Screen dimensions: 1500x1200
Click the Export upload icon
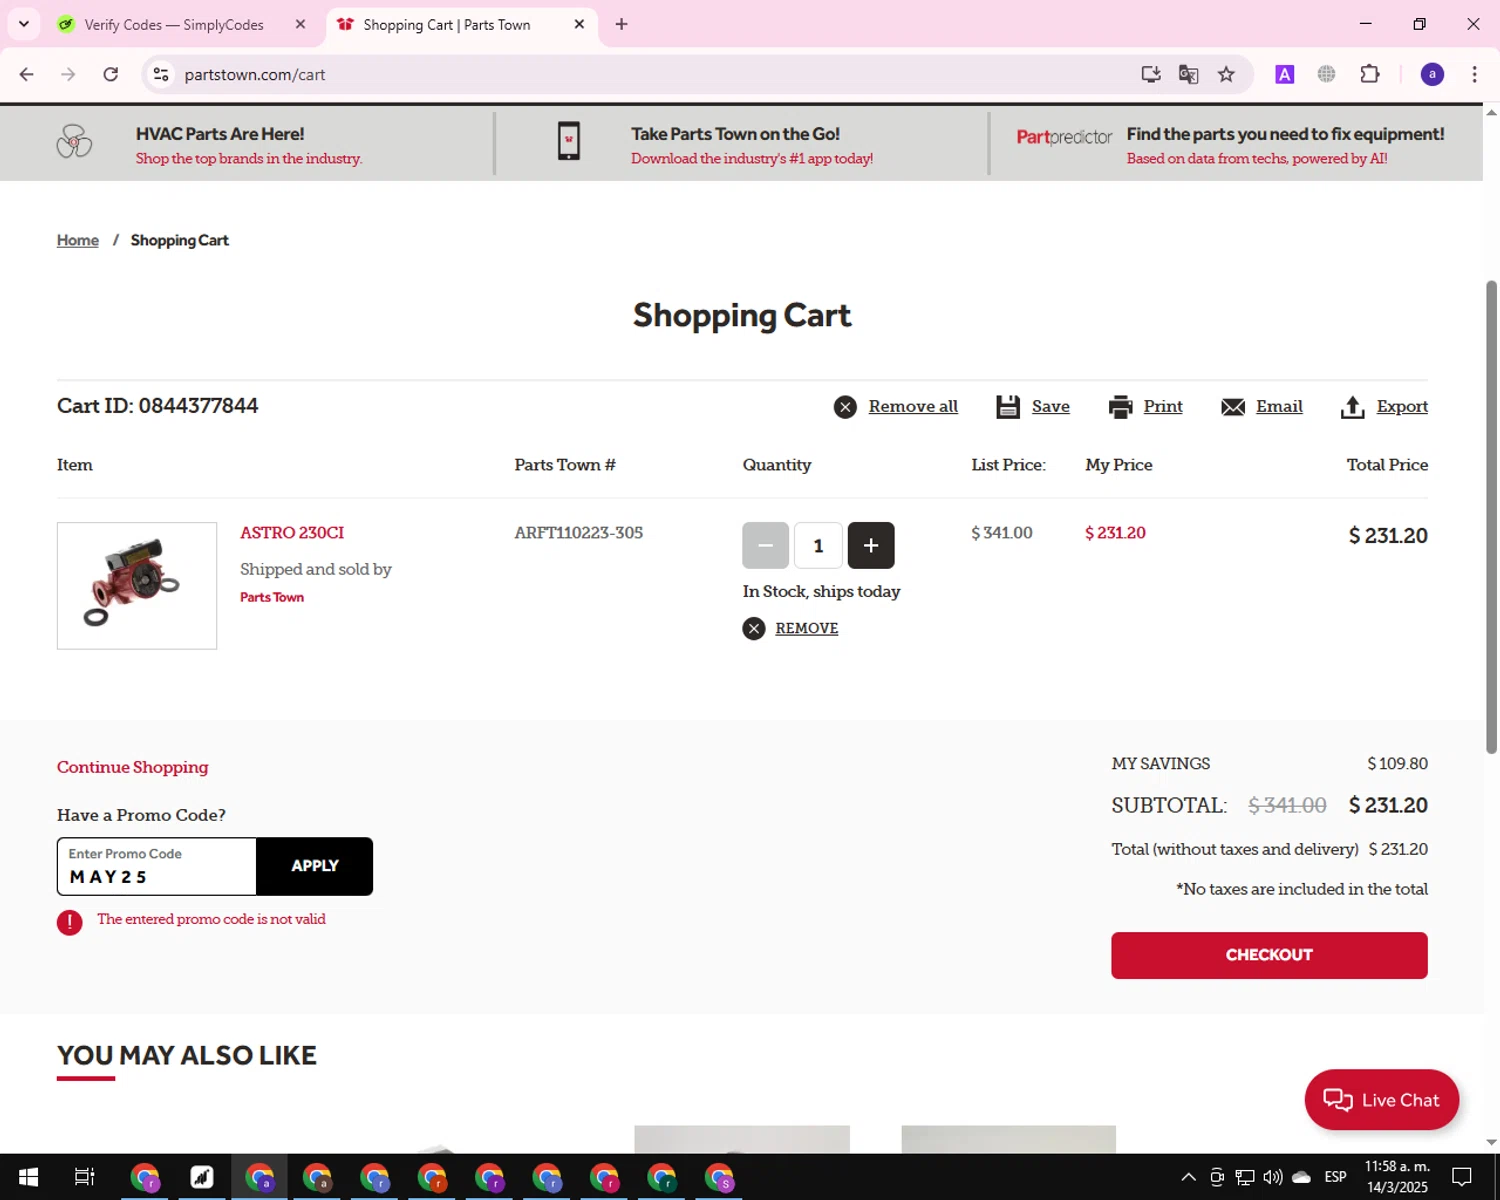(1352, 407)
